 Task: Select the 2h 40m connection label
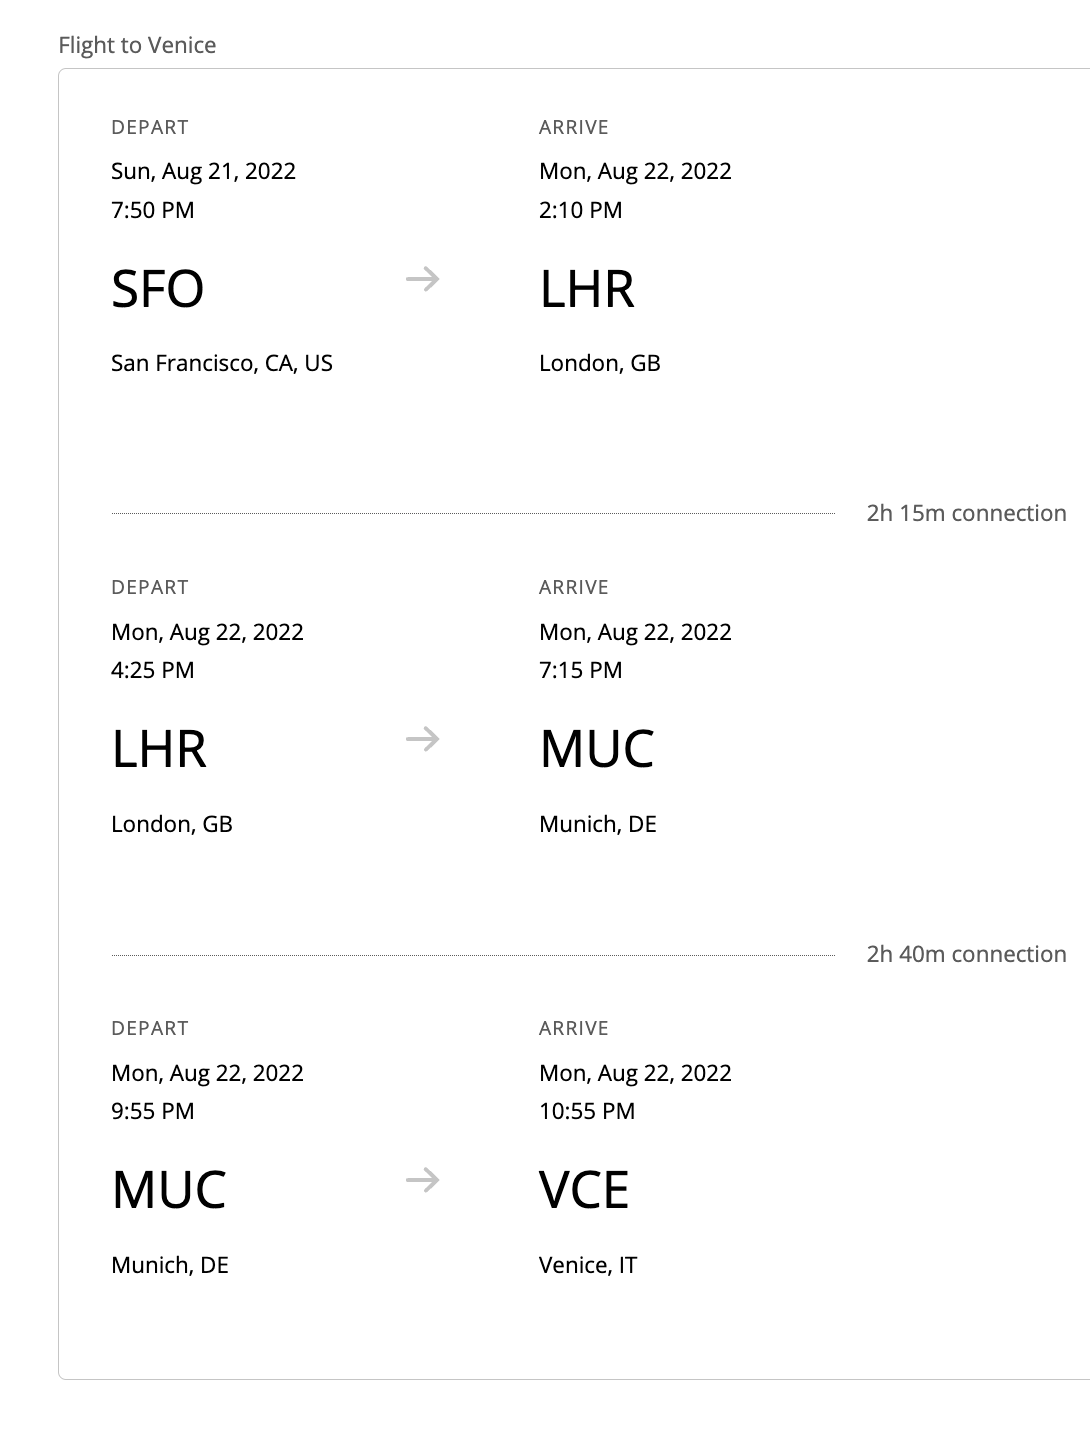tap(966, 954)
